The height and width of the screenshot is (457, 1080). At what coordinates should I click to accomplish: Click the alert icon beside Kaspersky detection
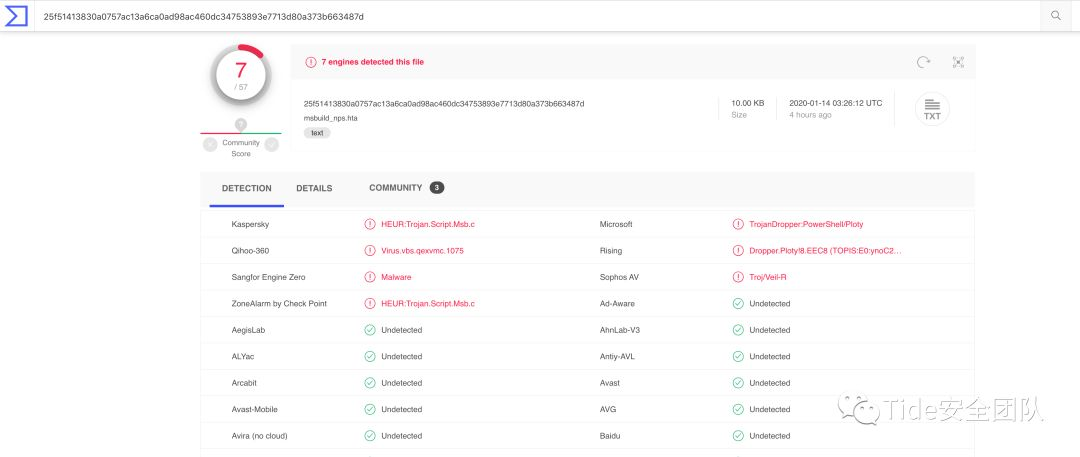[x=370, y=224]
